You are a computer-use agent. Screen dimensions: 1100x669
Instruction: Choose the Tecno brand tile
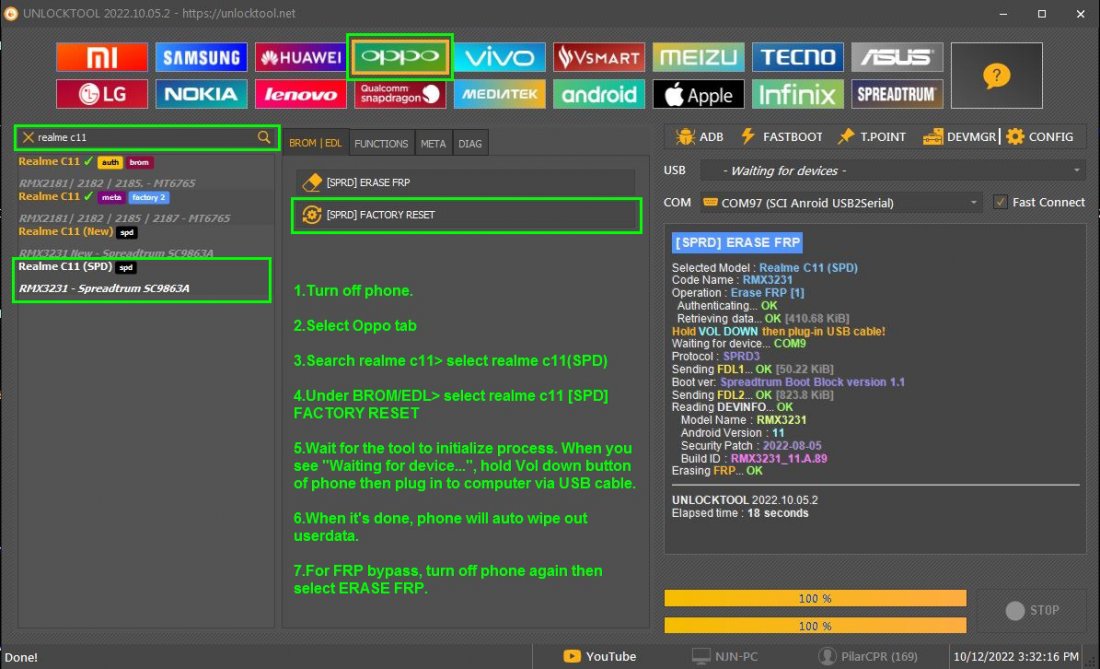pos(798,57)
